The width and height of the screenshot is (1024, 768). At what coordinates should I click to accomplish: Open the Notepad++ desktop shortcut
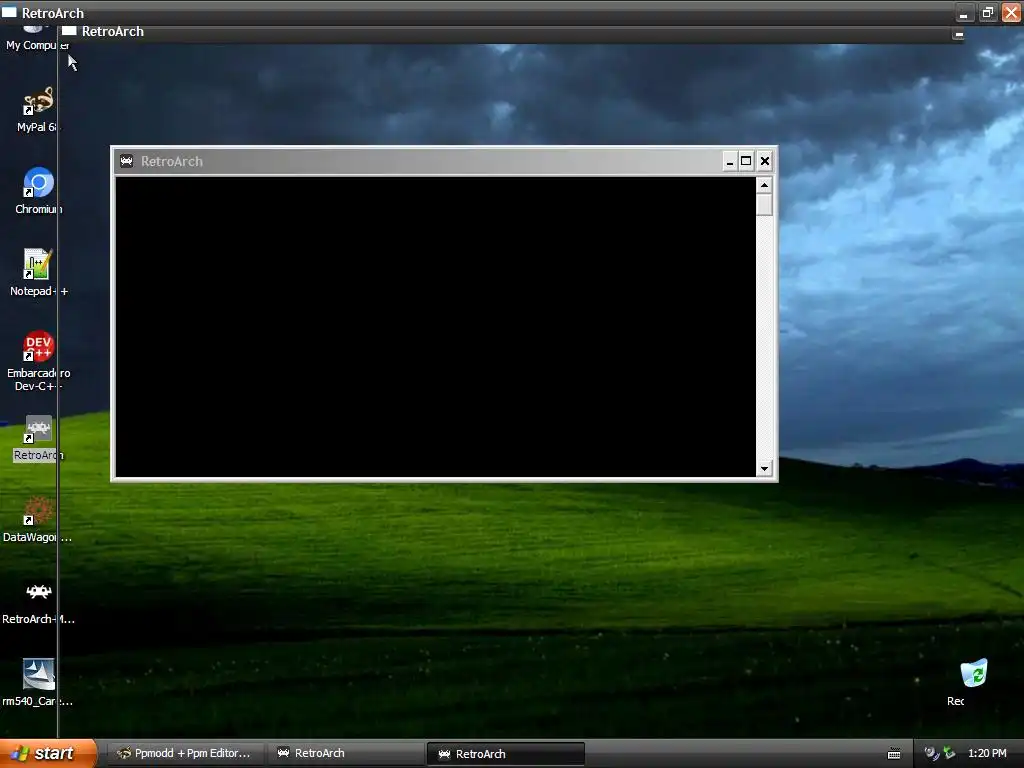click(x=39, y=272)
